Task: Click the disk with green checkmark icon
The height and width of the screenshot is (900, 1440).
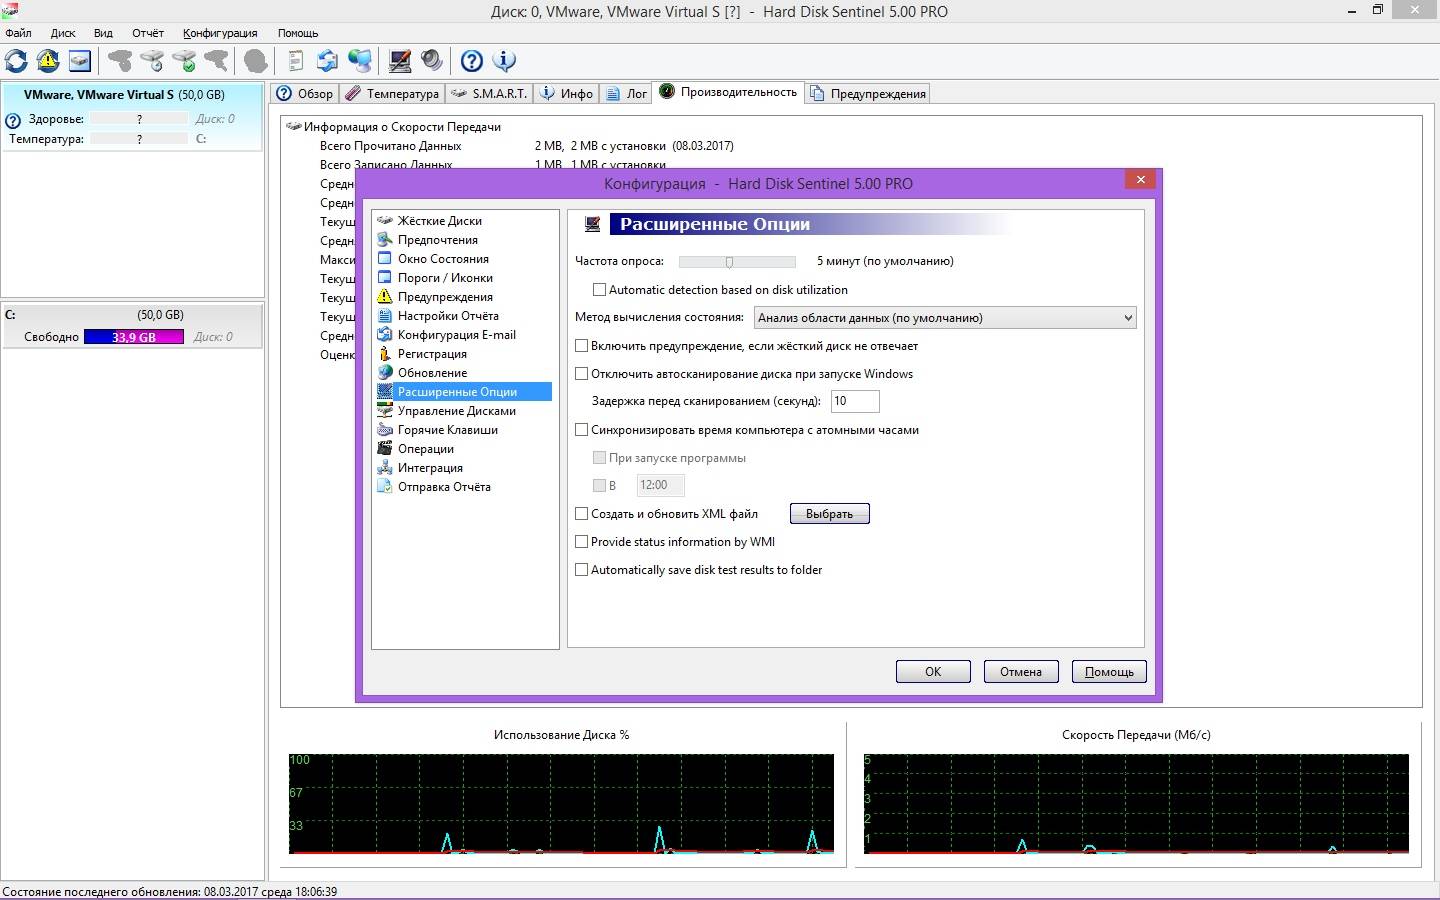Action: 184,61
